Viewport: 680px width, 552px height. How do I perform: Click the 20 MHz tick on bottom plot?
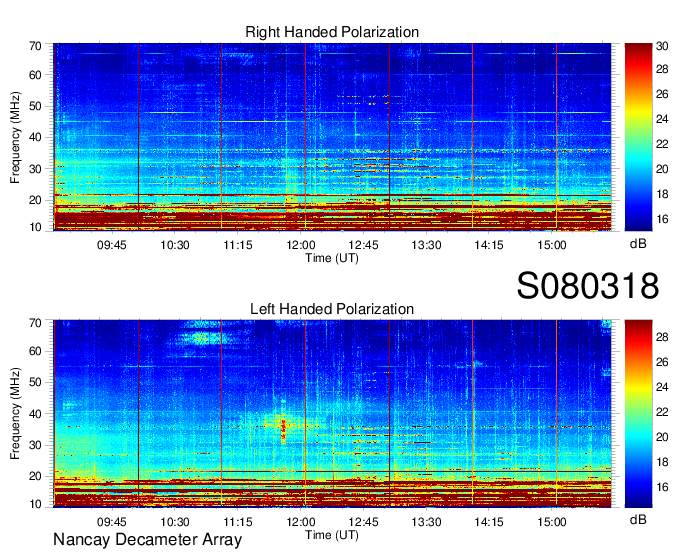[x=35, y=476]
